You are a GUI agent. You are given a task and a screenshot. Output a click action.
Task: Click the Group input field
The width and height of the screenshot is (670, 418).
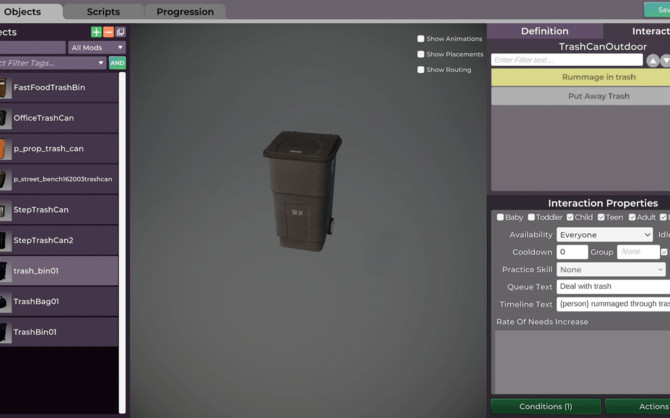click(x=638, y=252)
